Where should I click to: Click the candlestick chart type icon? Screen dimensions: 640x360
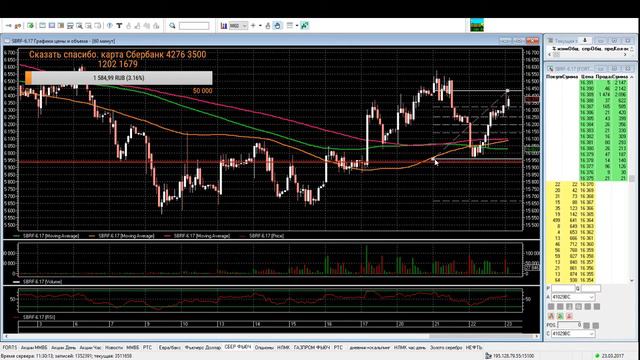224,26
